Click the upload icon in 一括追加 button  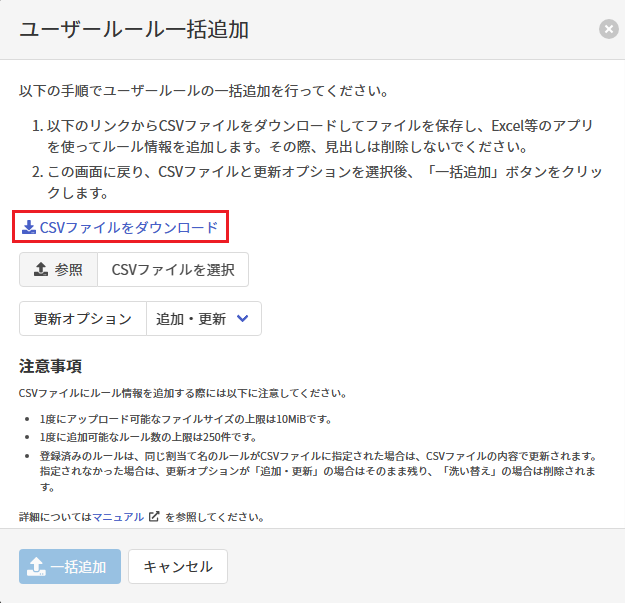click(36, 567)
